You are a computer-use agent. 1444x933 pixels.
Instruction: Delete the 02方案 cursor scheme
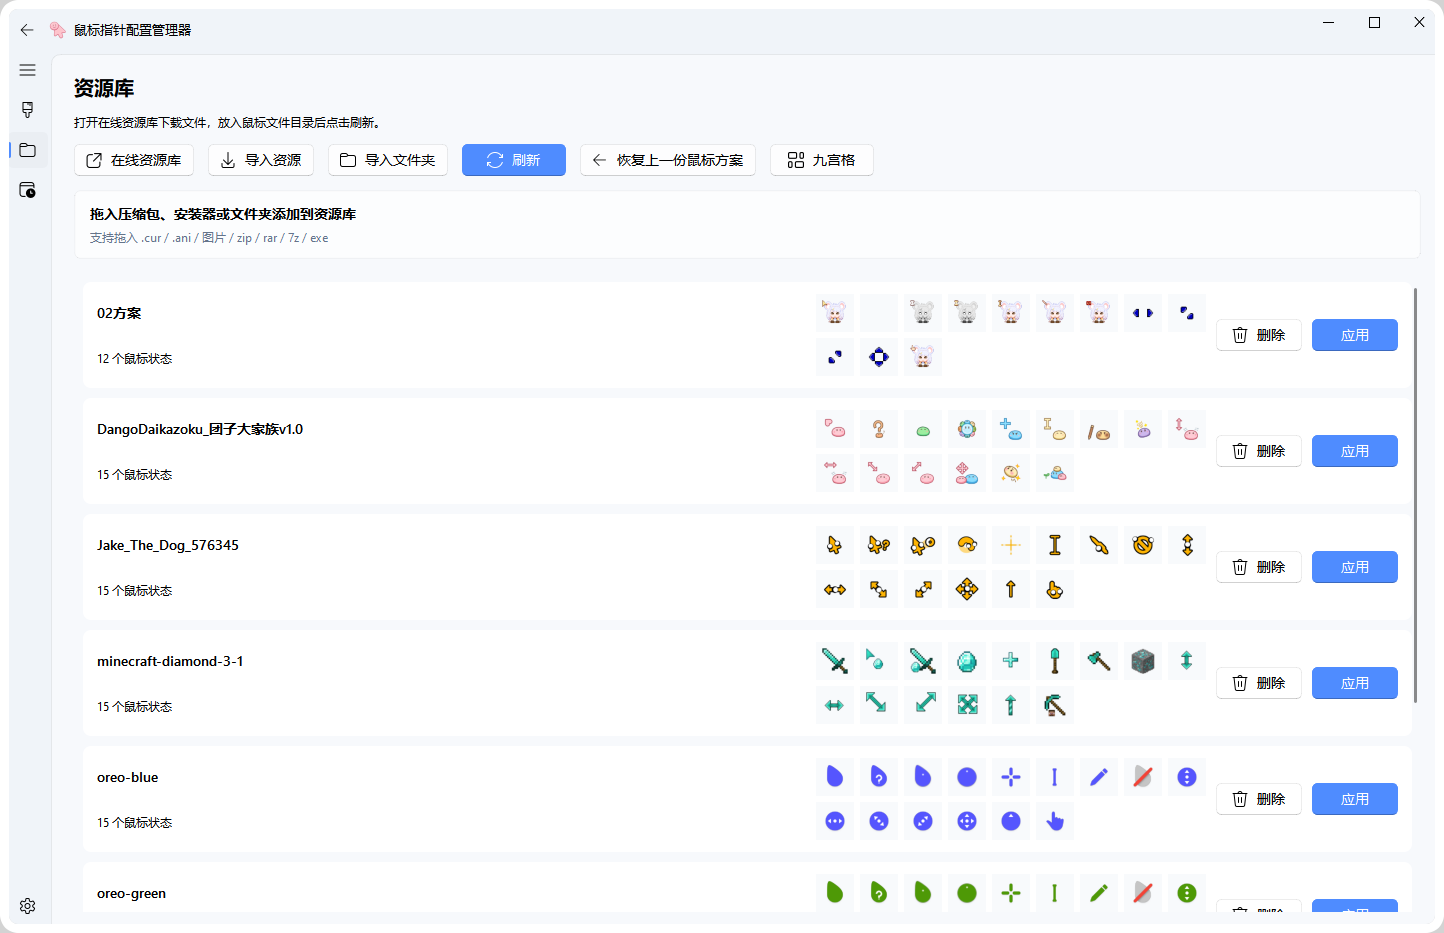pyautogui.click(x=1259, y=335)
